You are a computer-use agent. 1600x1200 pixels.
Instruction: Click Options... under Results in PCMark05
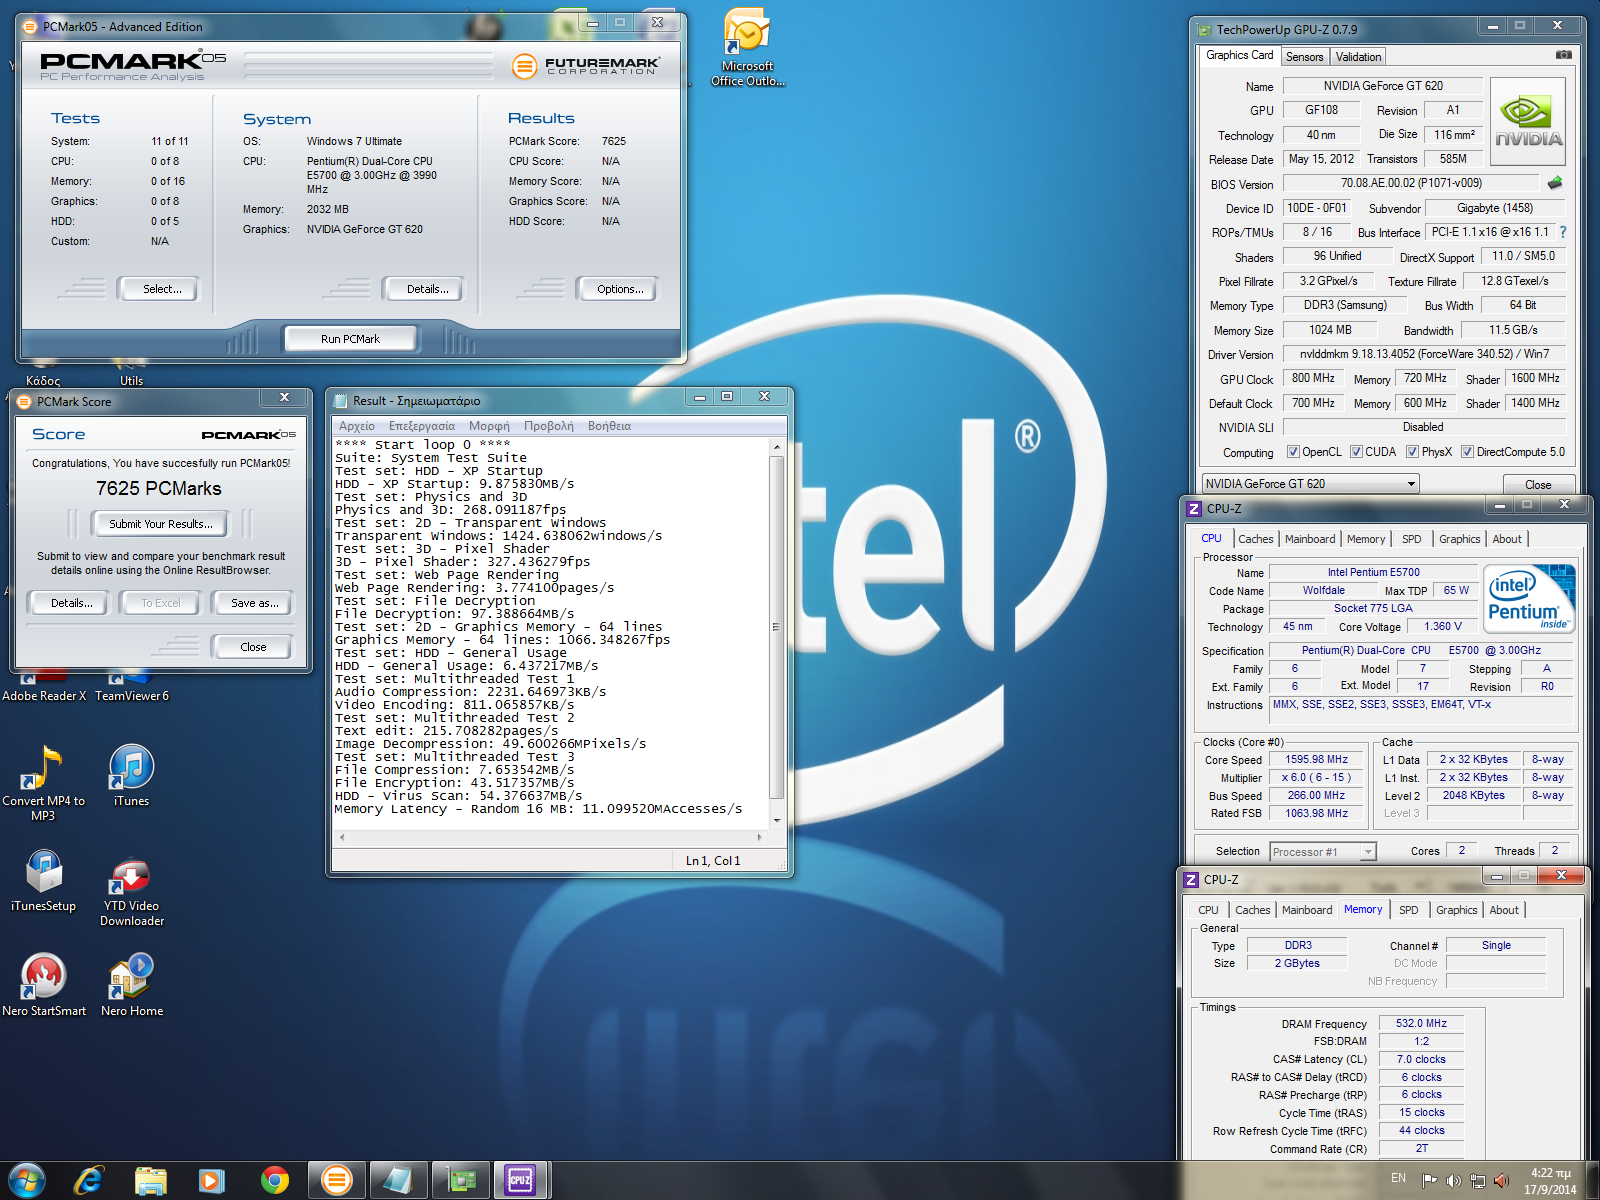pyautogui.click(x=617, y=289)
